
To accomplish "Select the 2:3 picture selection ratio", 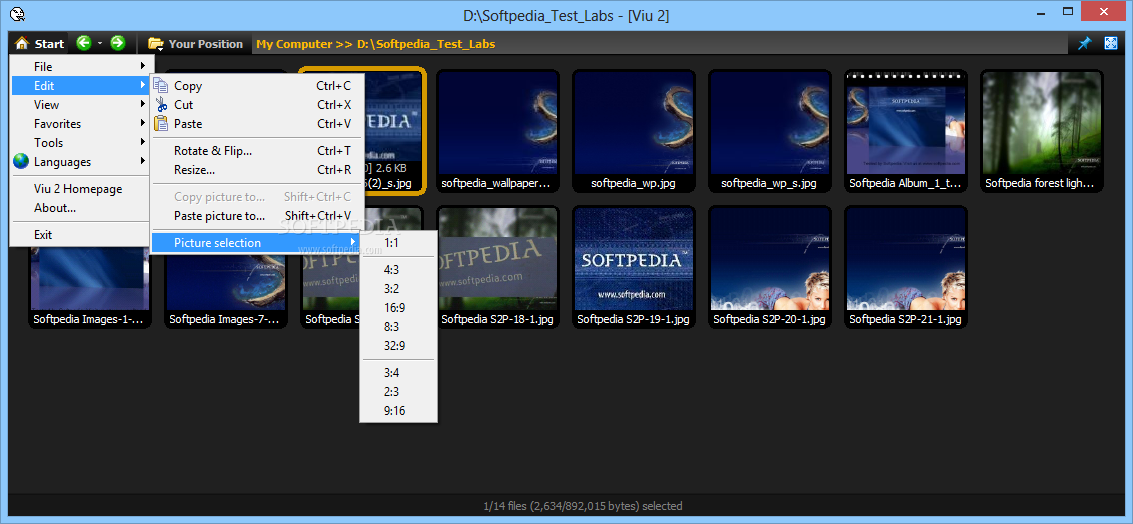I will 398,392.
